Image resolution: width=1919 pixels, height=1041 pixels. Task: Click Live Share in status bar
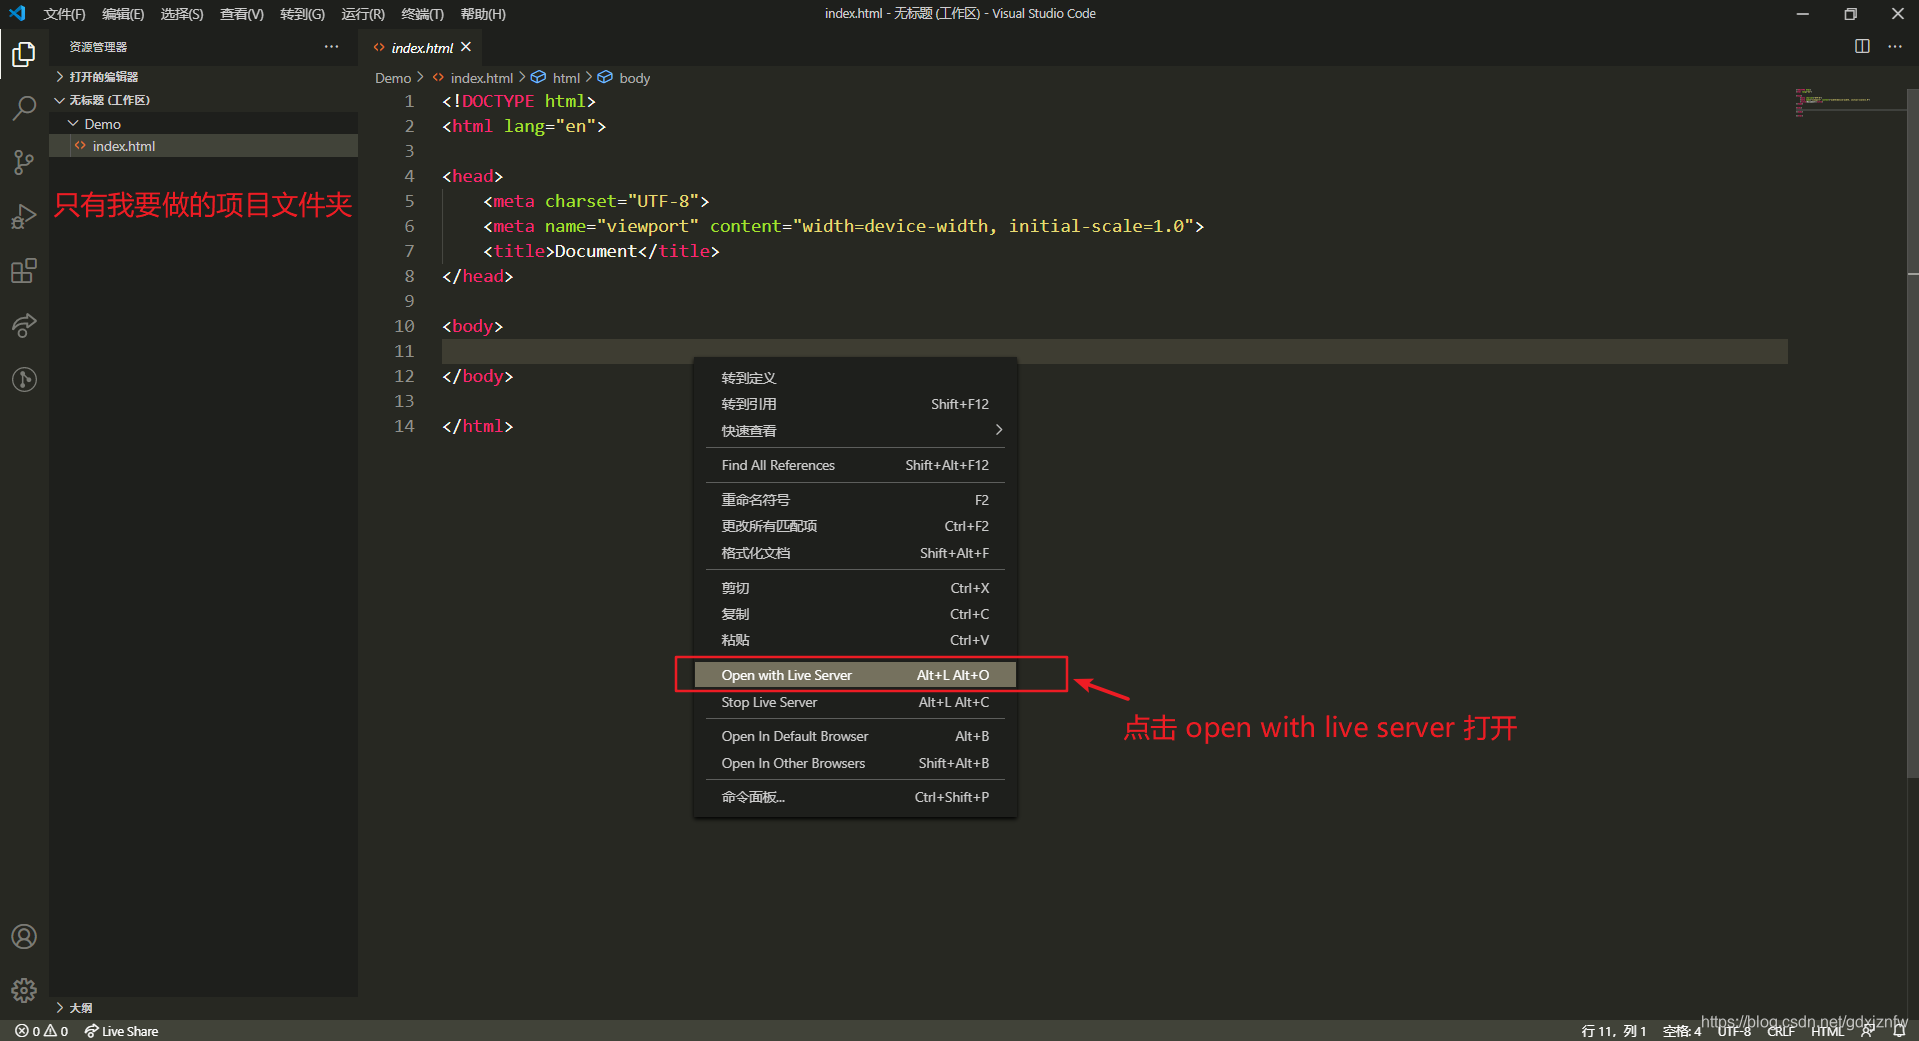(122, 1031)
